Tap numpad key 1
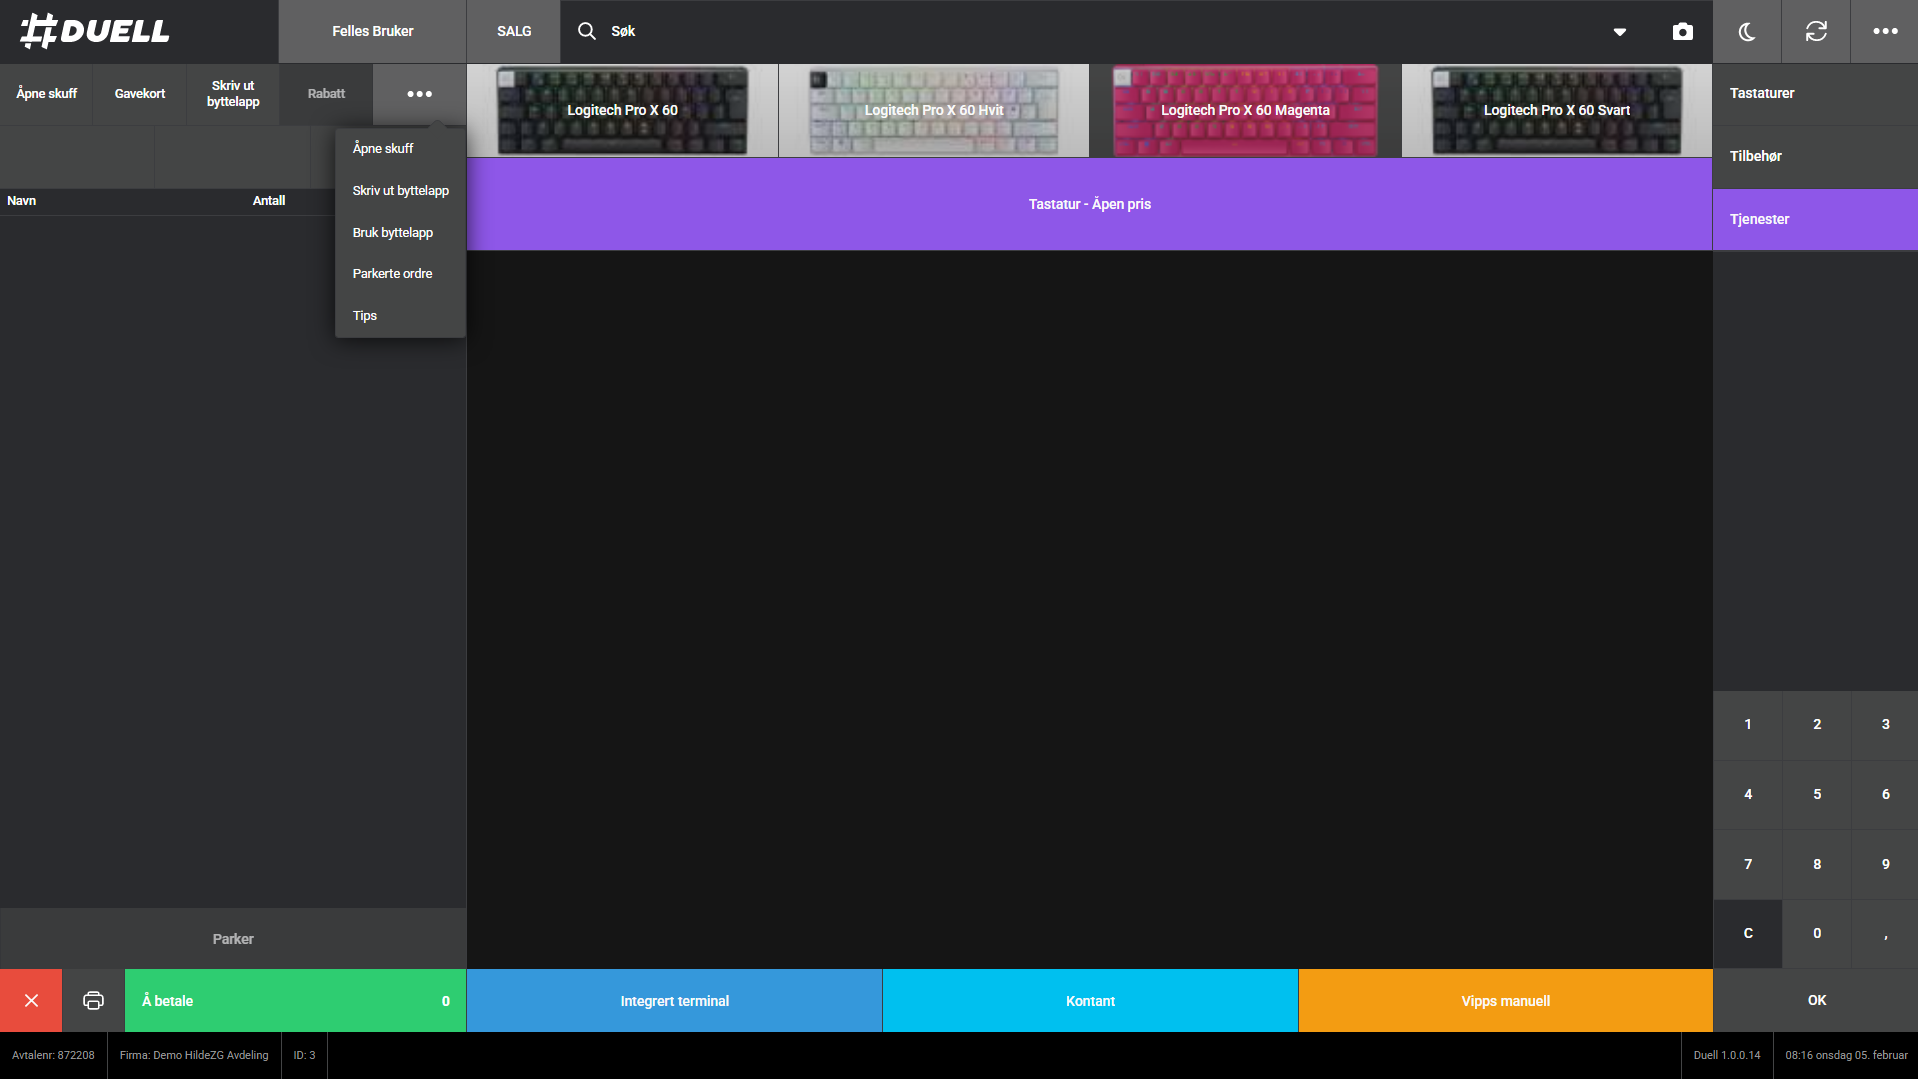Viewport: 1918px width, 1079px height. pyautogui.click(x=1748, y=724)
